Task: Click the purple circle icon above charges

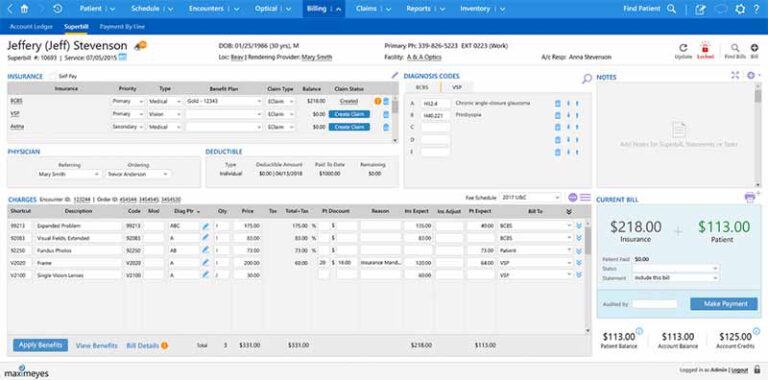Action: click(573, 197)
